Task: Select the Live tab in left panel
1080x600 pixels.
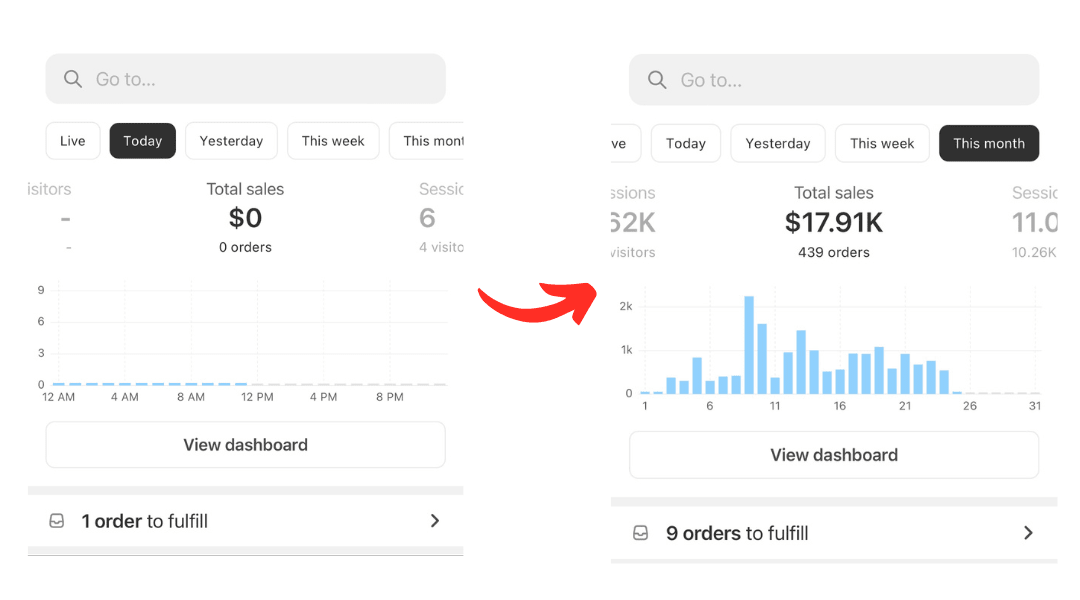Action: point(73,141)
